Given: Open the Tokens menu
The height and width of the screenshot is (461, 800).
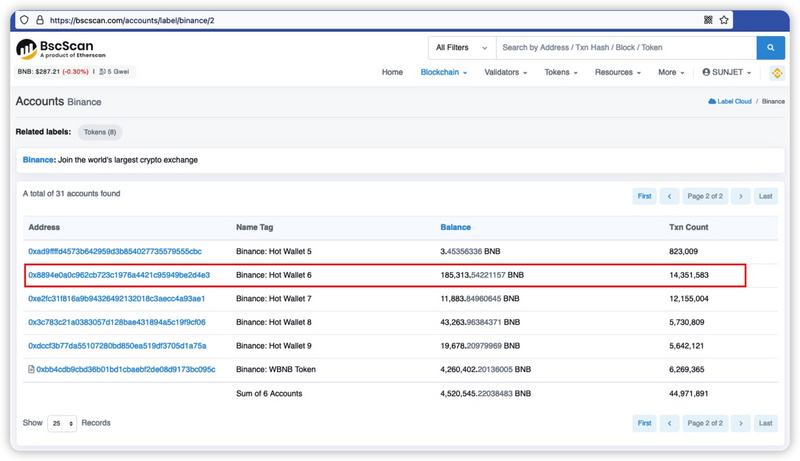Looking at the screenshot, I should click(x=561, y=72).
